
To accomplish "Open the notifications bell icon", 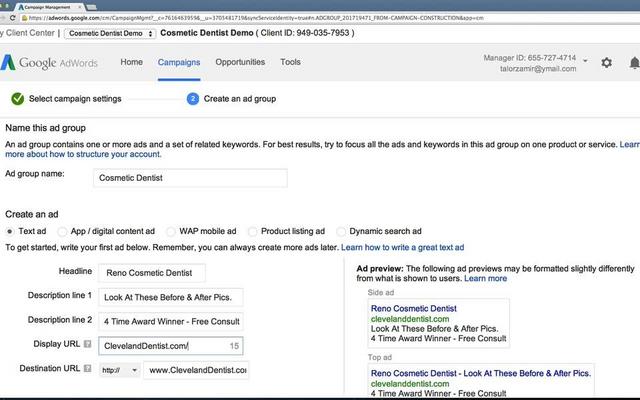I will (x=634, y=63).
